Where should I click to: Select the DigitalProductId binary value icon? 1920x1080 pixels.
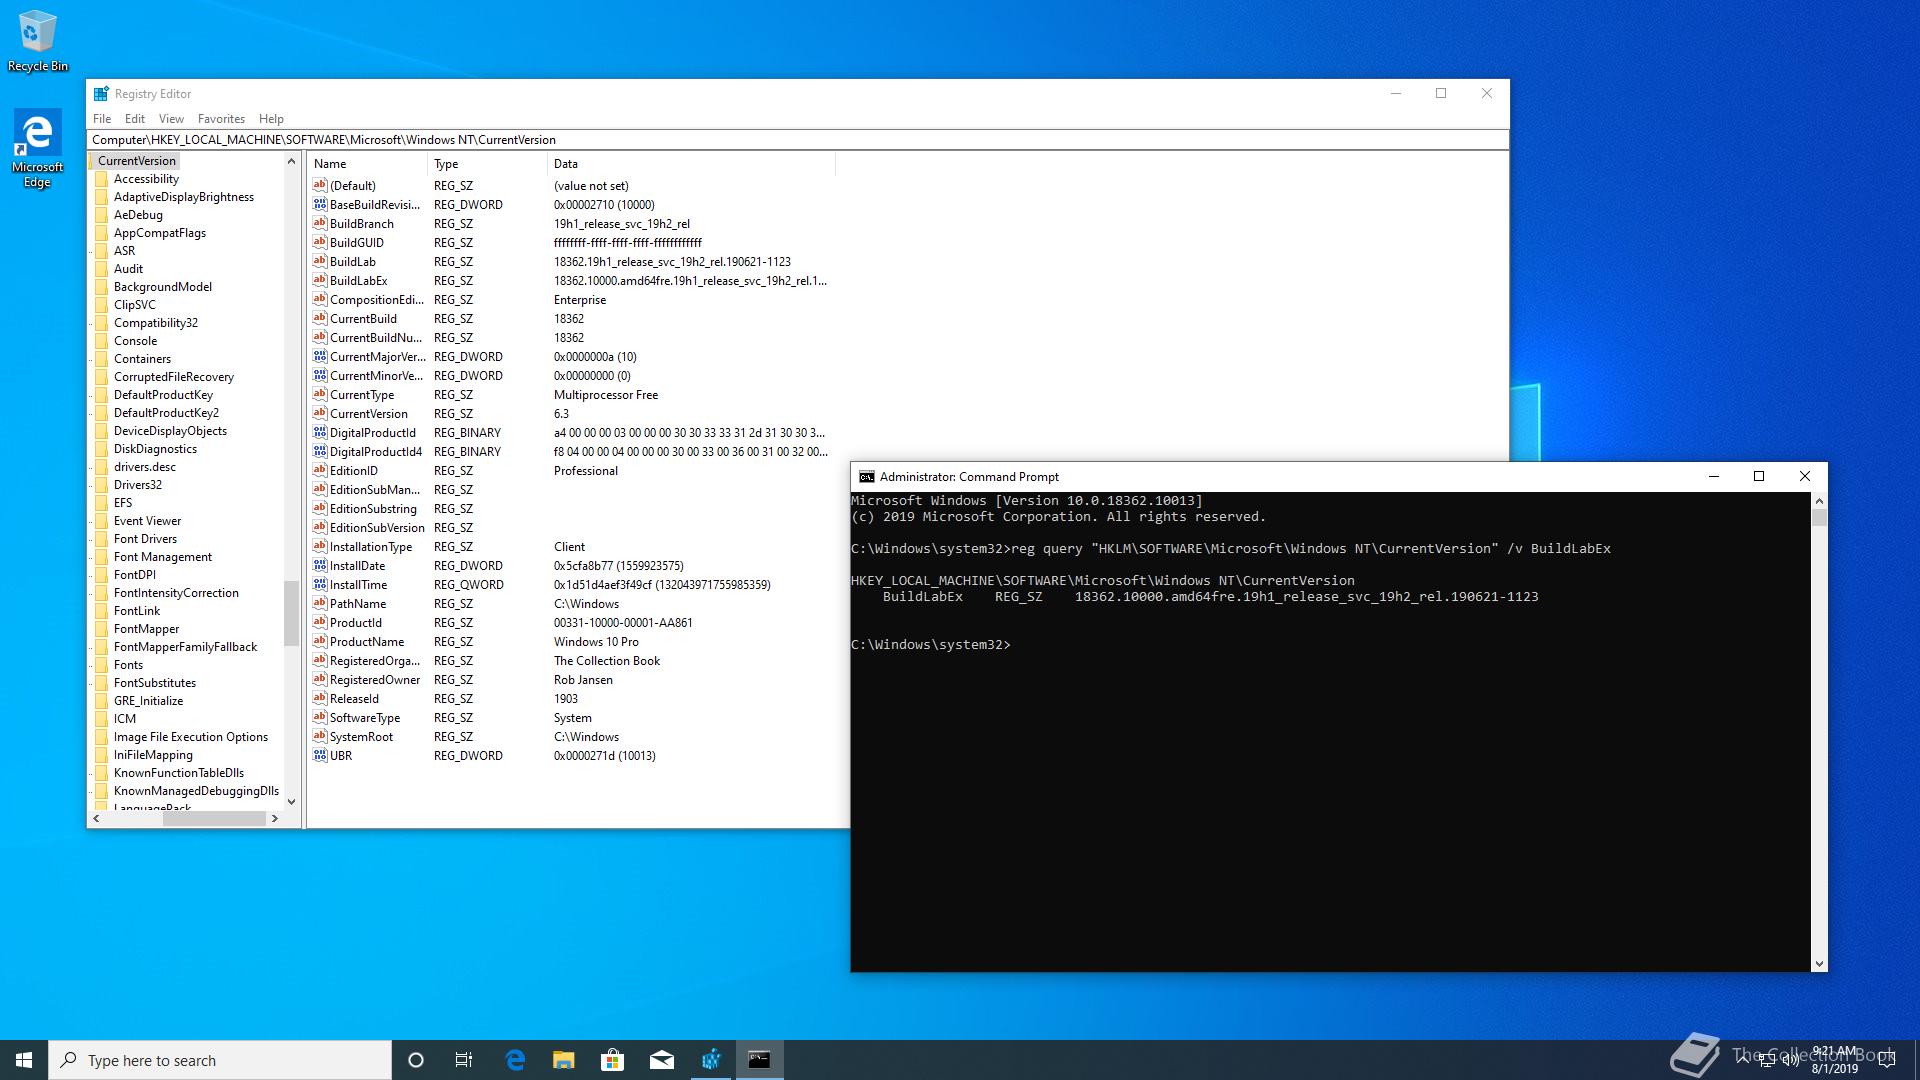pyautogui.click(x=320, y=432)
